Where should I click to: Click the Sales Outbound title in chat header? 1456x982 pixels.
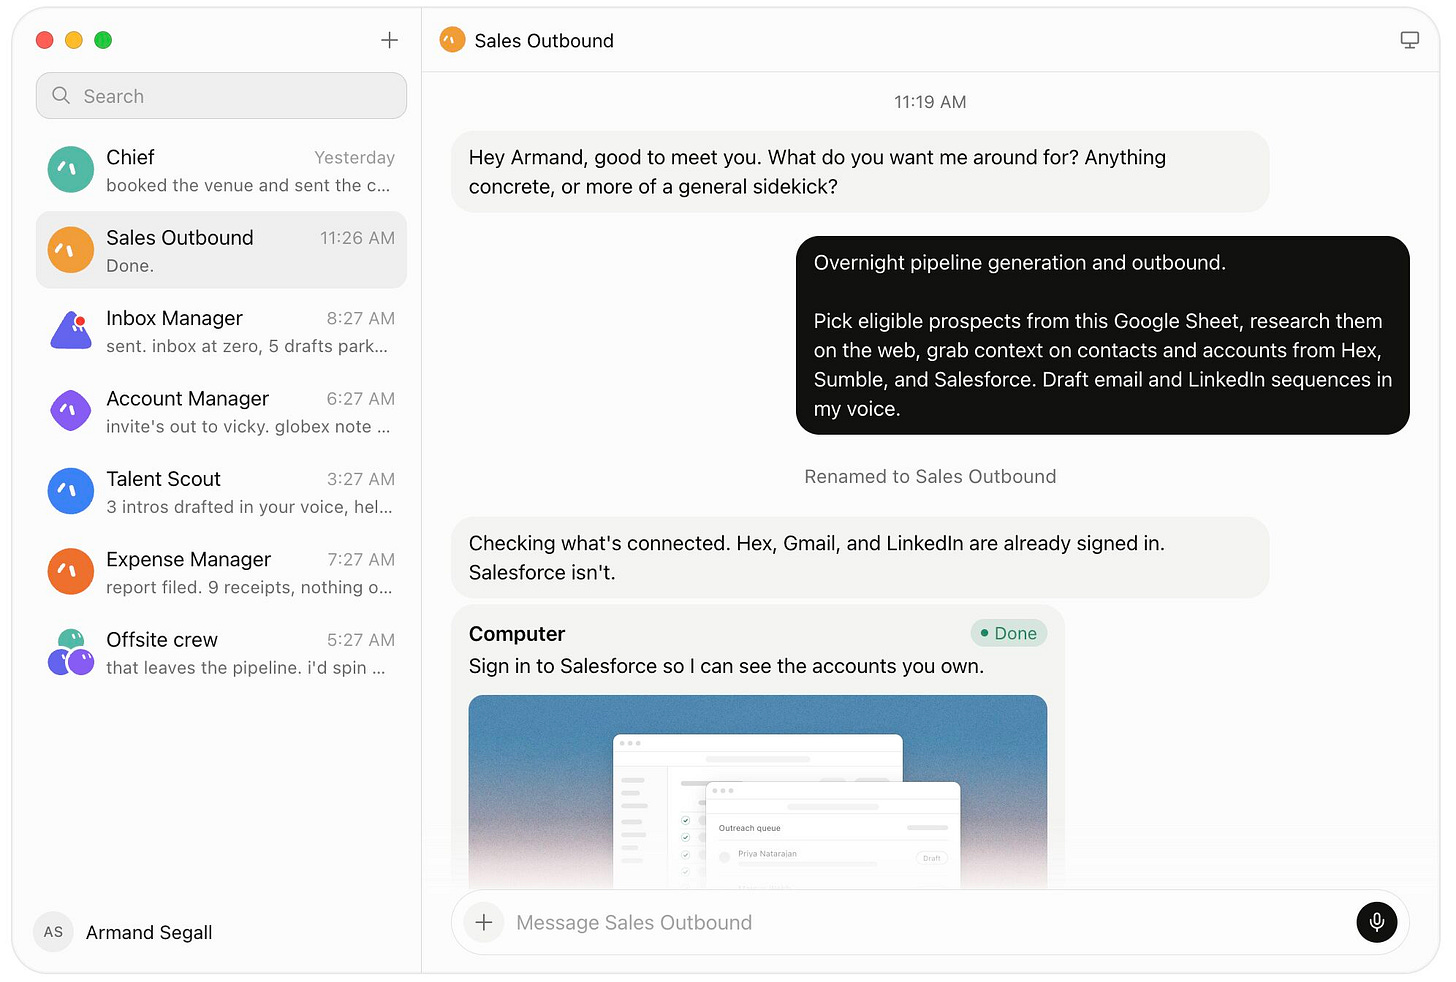click(544, 41)
